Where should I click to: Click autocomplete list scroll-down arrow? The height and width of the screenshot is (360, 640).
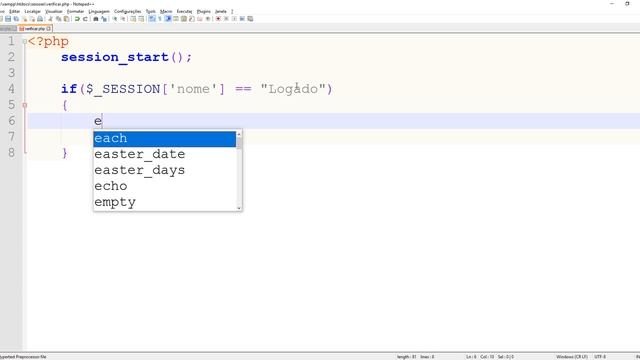(239, 208)
